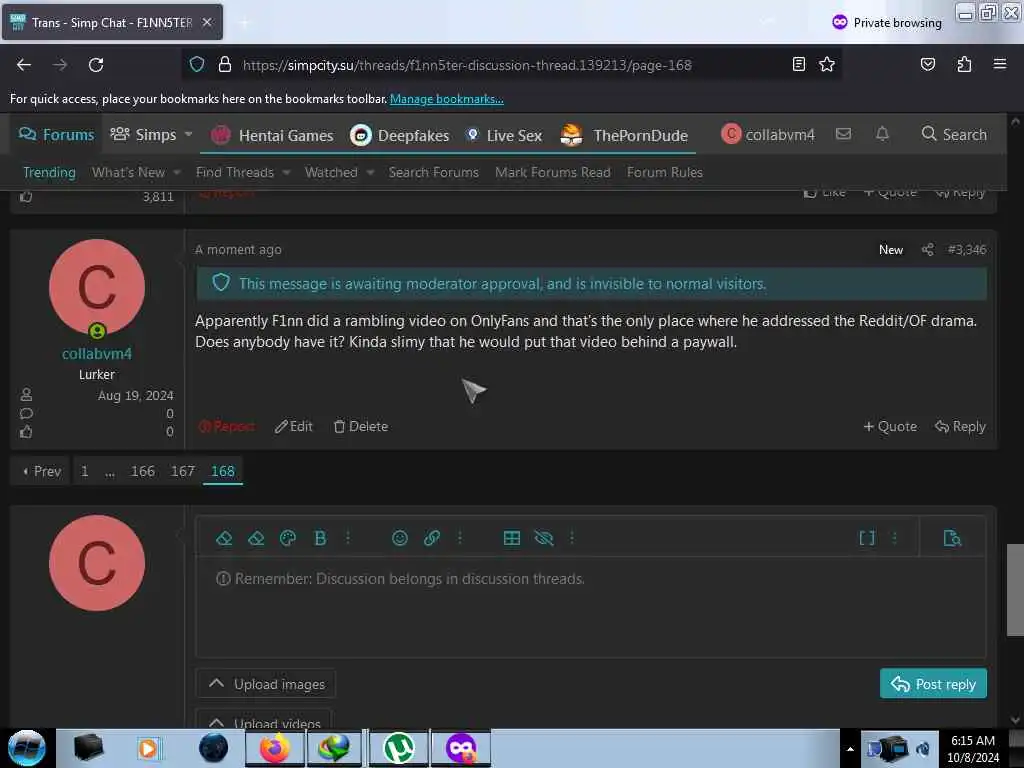Reload the page with refresh icon

(96, 65)
